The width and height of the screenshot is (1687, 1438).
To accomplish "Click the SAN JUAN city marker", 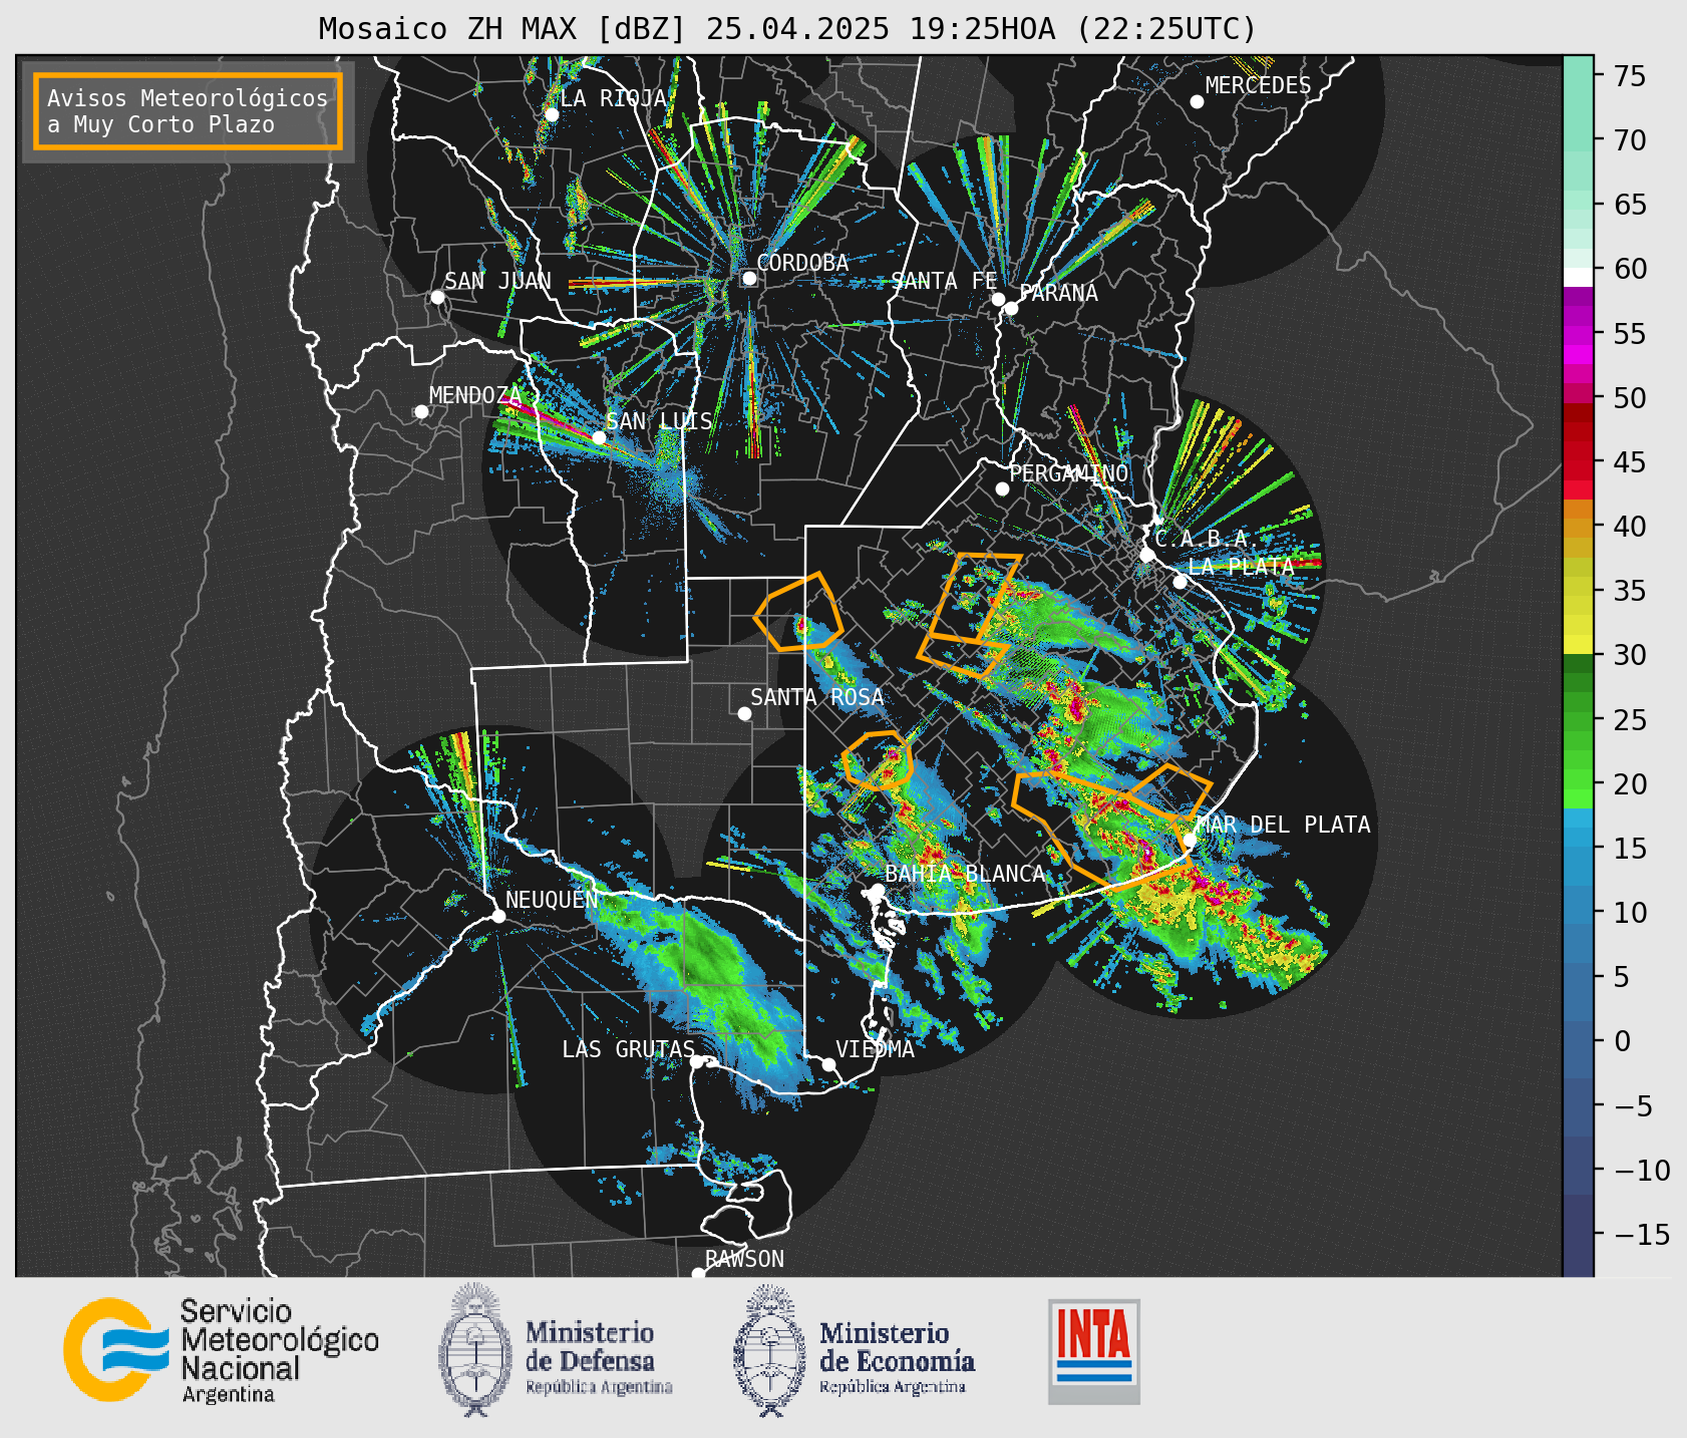I will [x=437, y=297].
